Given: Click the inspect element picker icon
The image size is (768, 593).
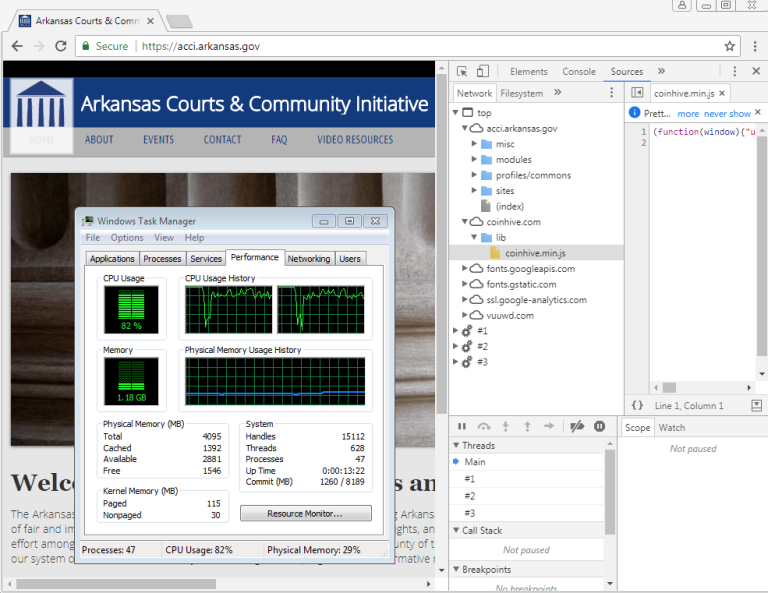Looking at the screenshot, I should coord(462,72).
